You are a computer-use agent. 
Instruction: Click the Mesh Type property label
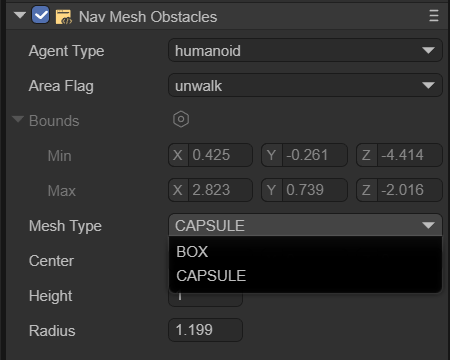pyautogui.click(x=65, y=226)
